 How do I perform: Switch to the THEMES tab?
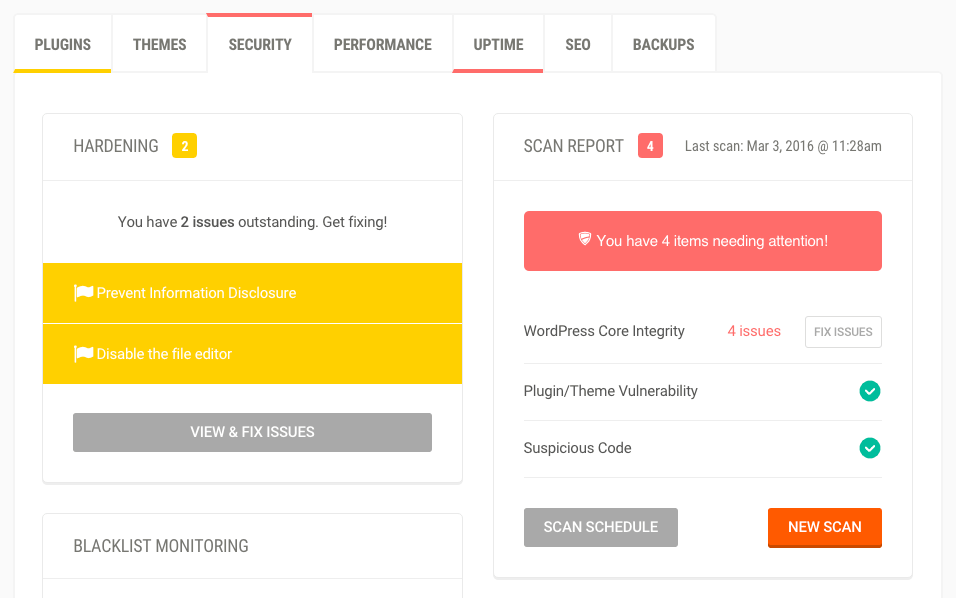(159, 44)
